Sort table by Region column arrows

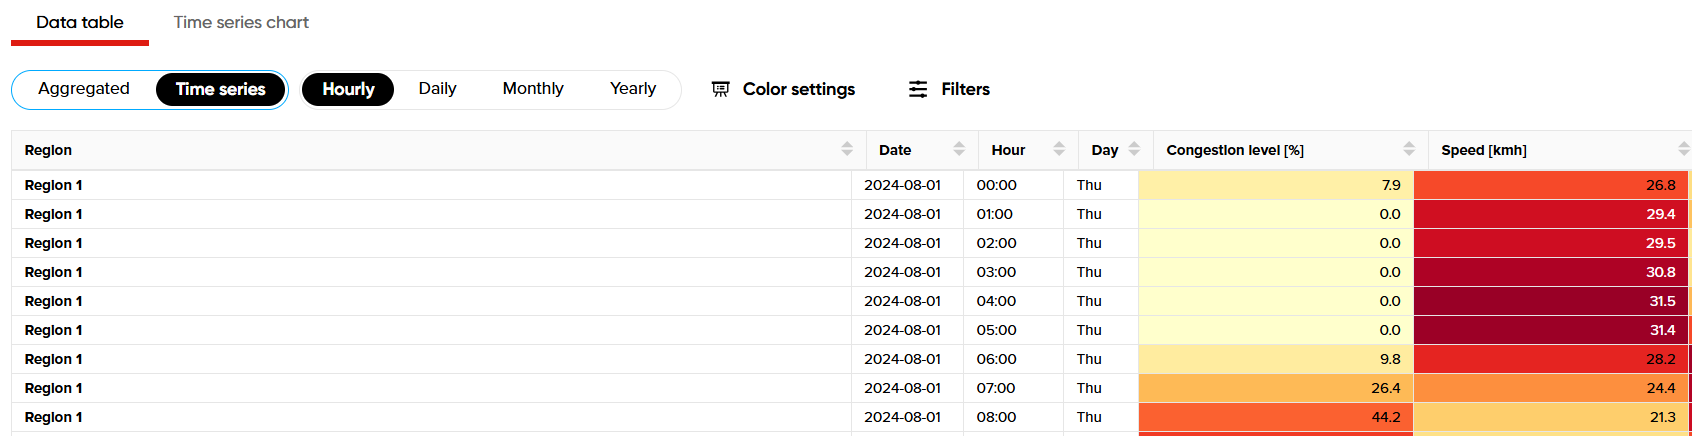[847, 149]
